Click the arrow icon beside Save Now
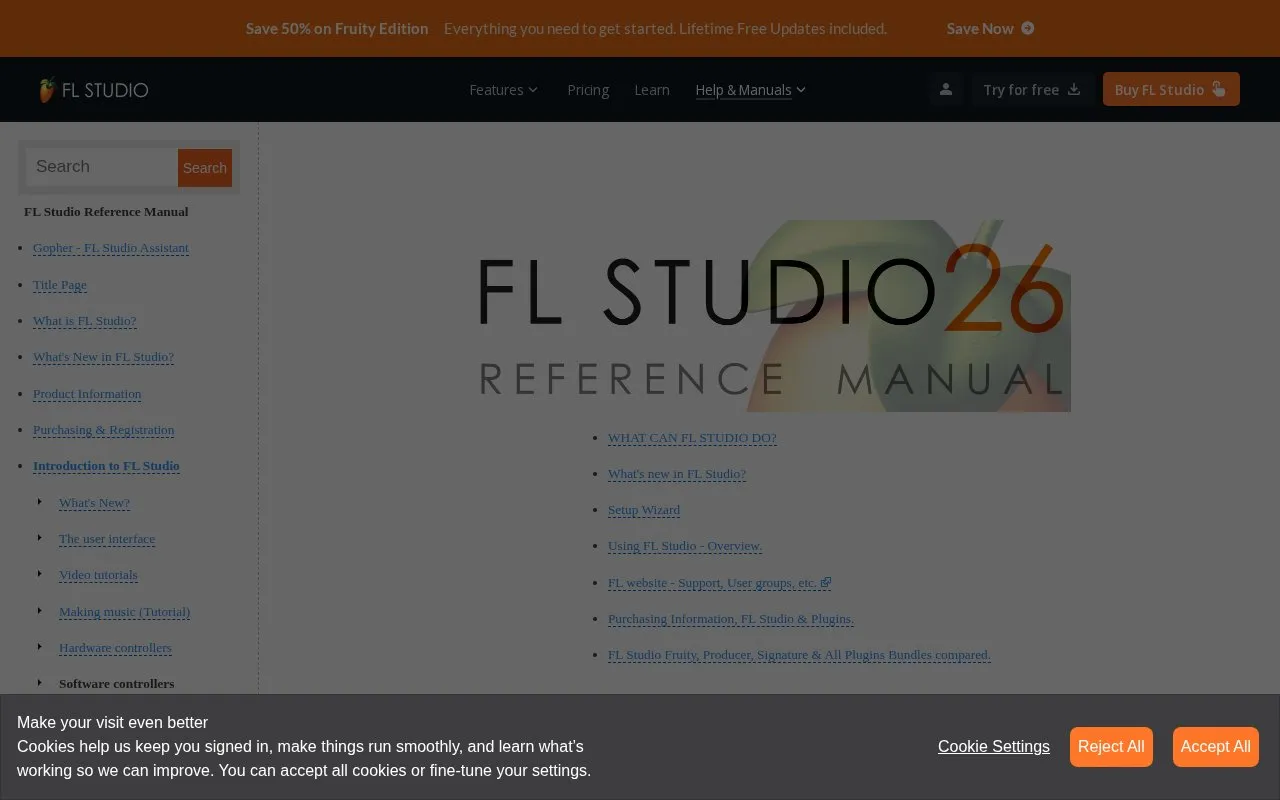The width and height of the screenshot is (1280, 800). pos(1028,28)
